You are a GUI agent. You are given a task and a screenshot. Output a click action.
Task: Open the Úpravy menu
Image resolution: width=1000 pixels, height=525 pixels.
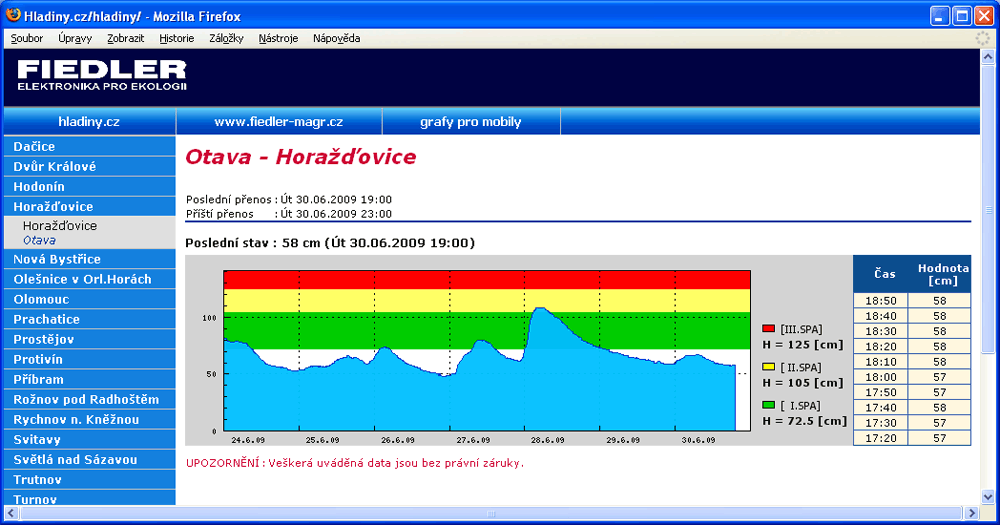click(x=75, y=38)
